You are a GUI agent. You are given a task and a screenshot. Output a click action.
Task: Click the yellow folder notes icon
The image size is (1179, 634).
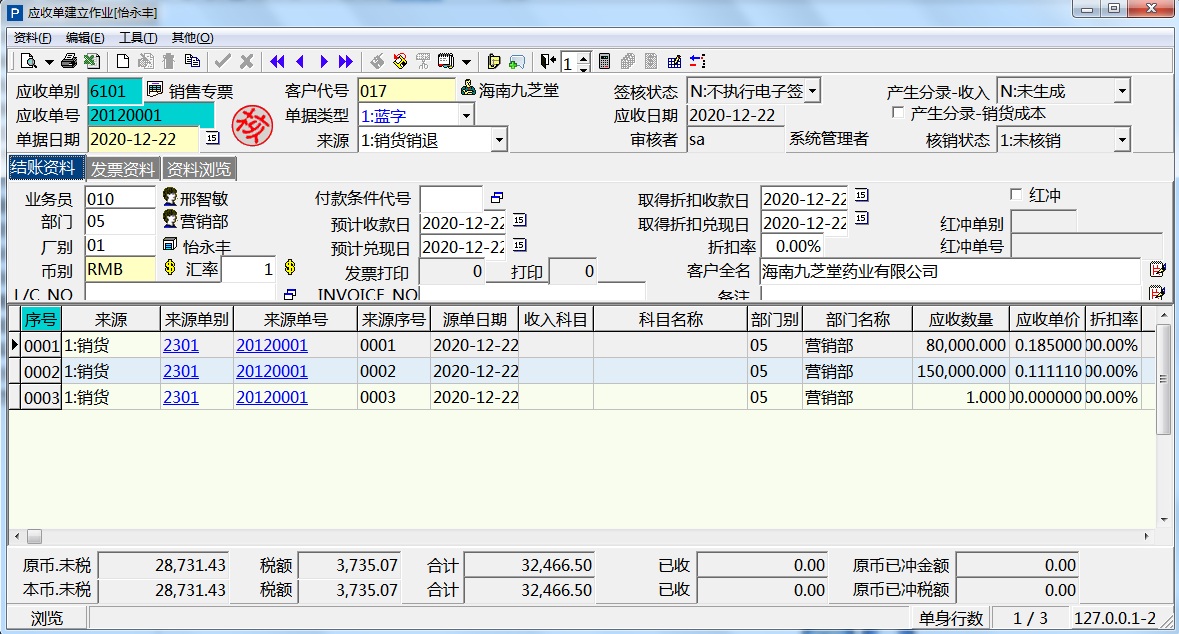pyautogui.click(x=494, y=62)
